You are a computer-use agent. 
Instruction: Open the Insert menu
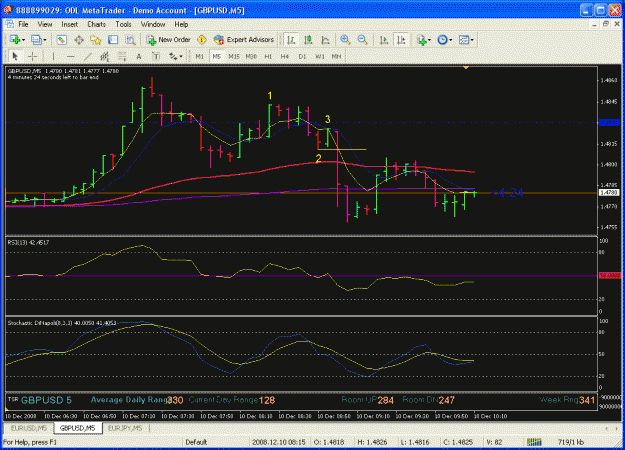(69, 24)
